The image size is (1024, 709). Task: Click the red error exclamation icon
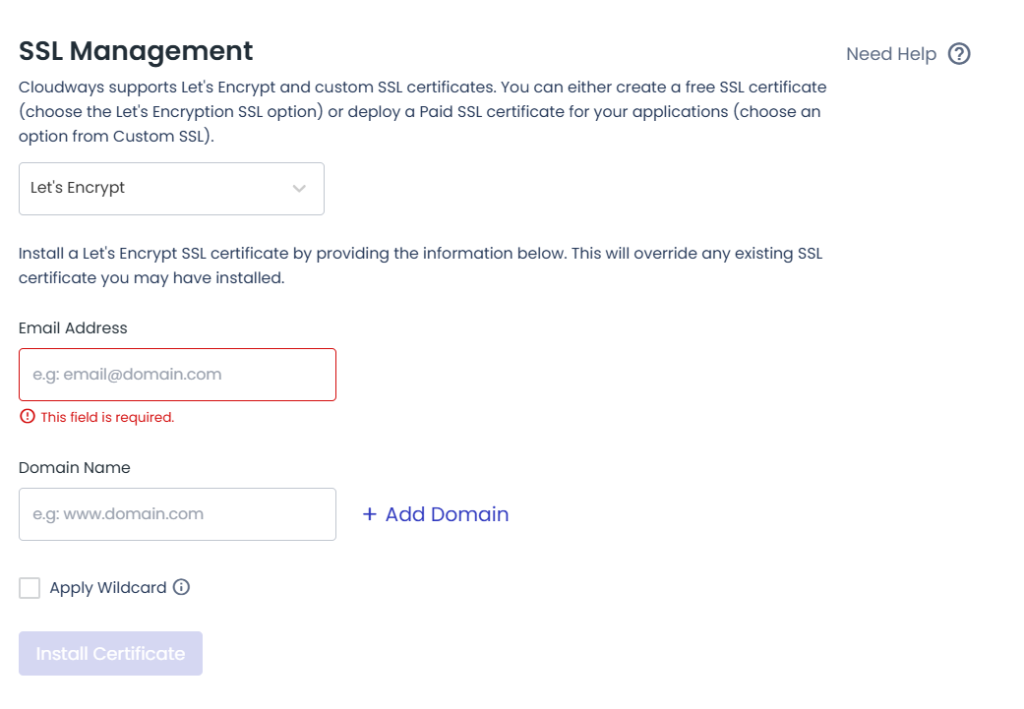[28, 417]
